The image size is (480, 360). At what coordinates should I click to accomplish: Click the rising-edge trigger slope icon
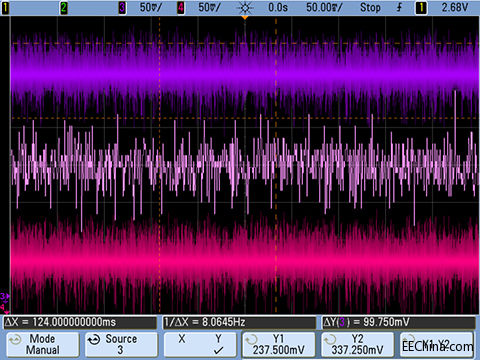point(399,7)
